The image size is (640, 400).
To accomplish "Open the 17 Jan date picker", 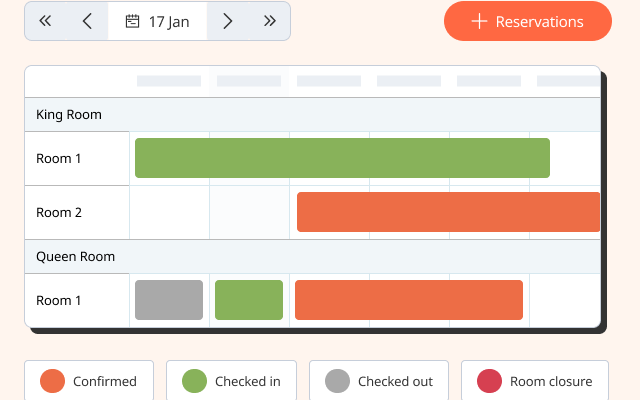I will coord(158,21).
